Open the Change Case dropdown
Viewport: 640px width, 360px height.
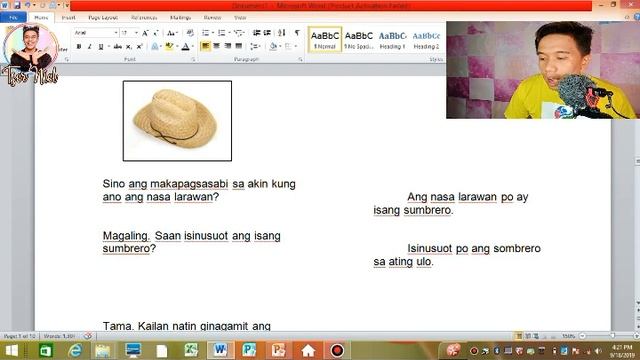[172, 33]
